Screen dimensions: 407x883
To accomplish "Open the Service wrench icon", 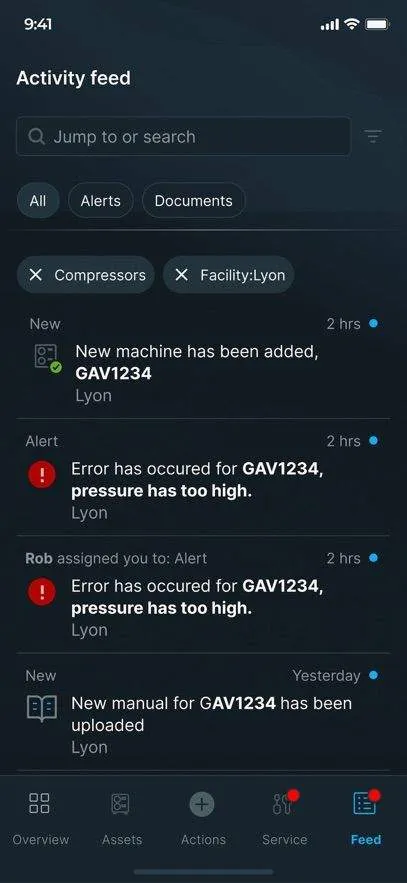I will click(284, 802).
